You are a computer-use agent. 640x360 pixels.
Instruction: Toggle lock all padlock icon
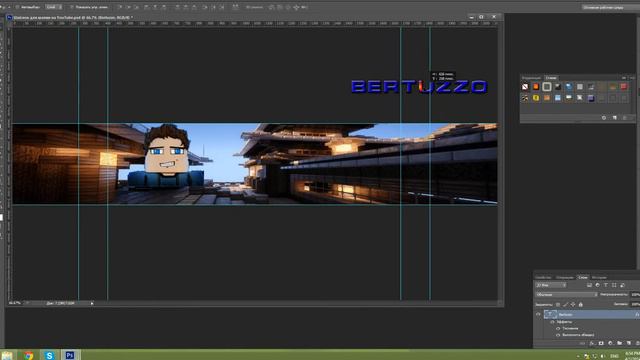(580, 304)
